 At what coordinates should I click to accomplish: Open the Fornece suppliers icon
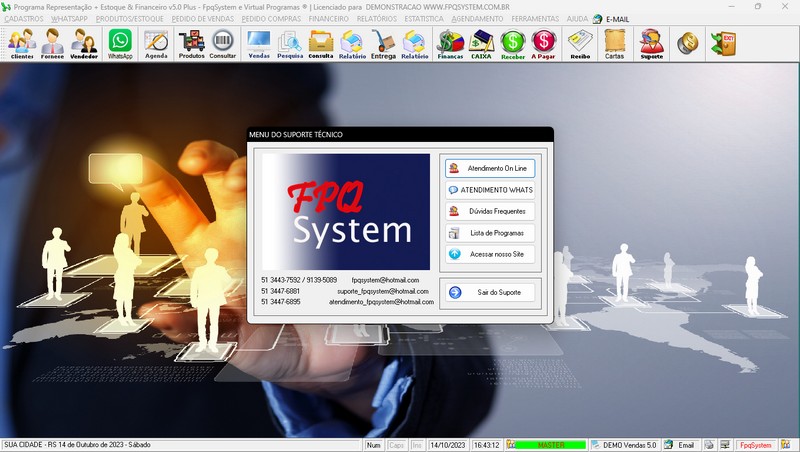tap(53, 44)
